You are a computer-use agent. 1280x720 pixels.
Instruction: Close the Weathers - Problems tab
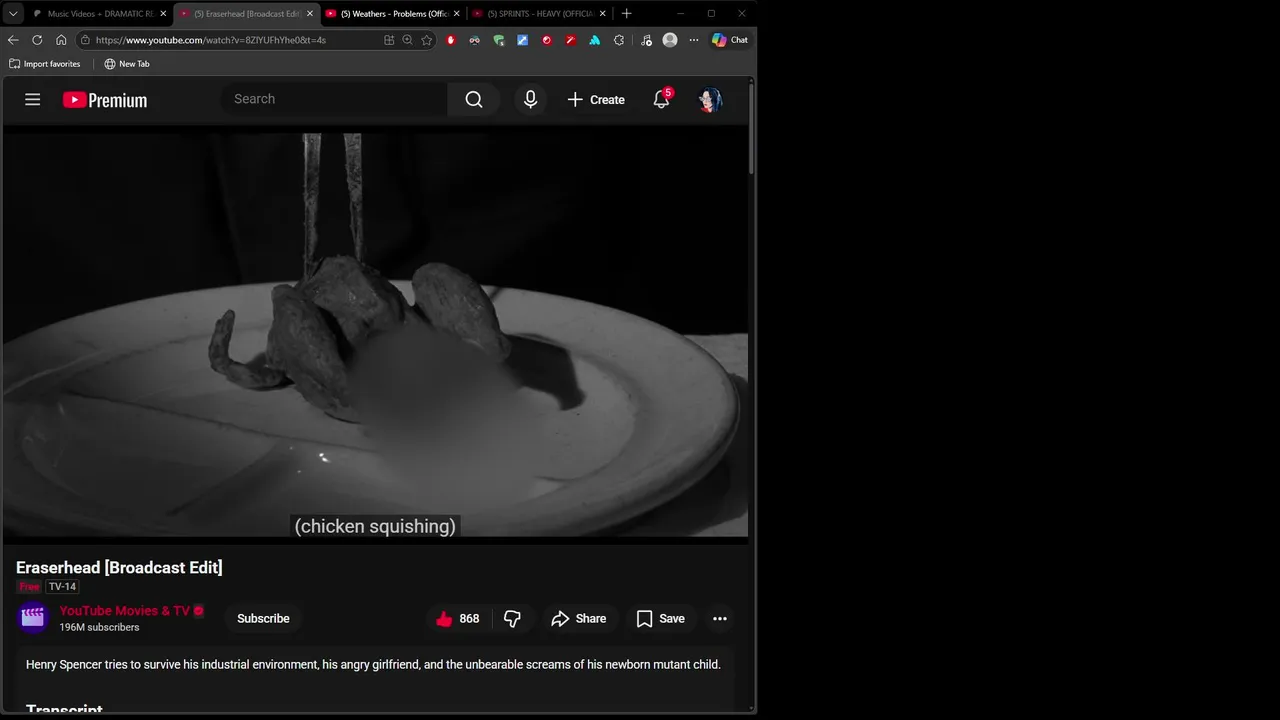(x=456, y=14)
